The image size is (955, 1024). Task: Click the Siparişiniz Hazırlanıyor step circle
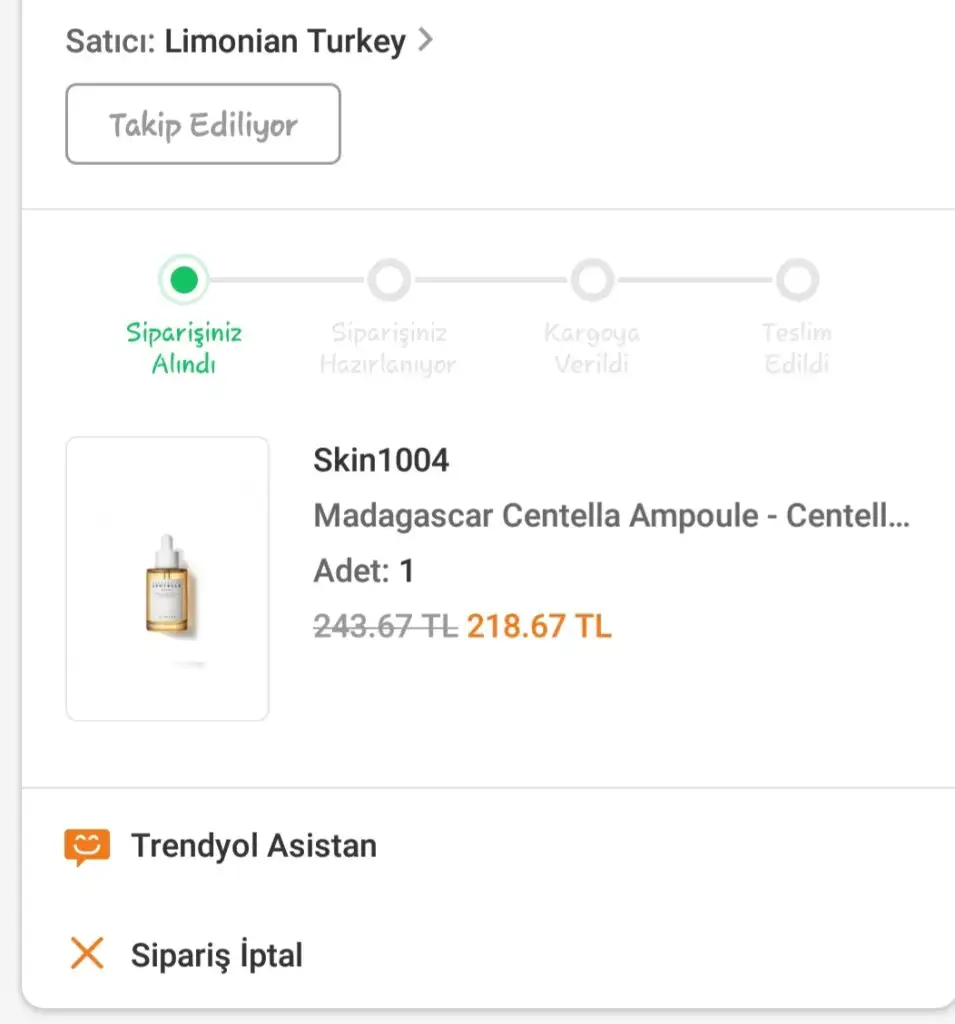tap(388, 281)
